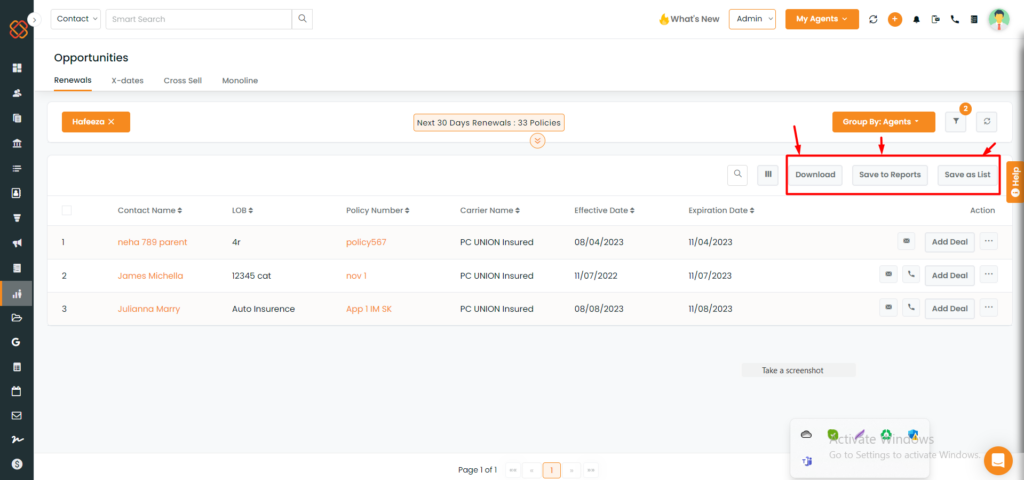Click the sync arrows icon in header
1024x480 pixels.
(x=873, y=20)
